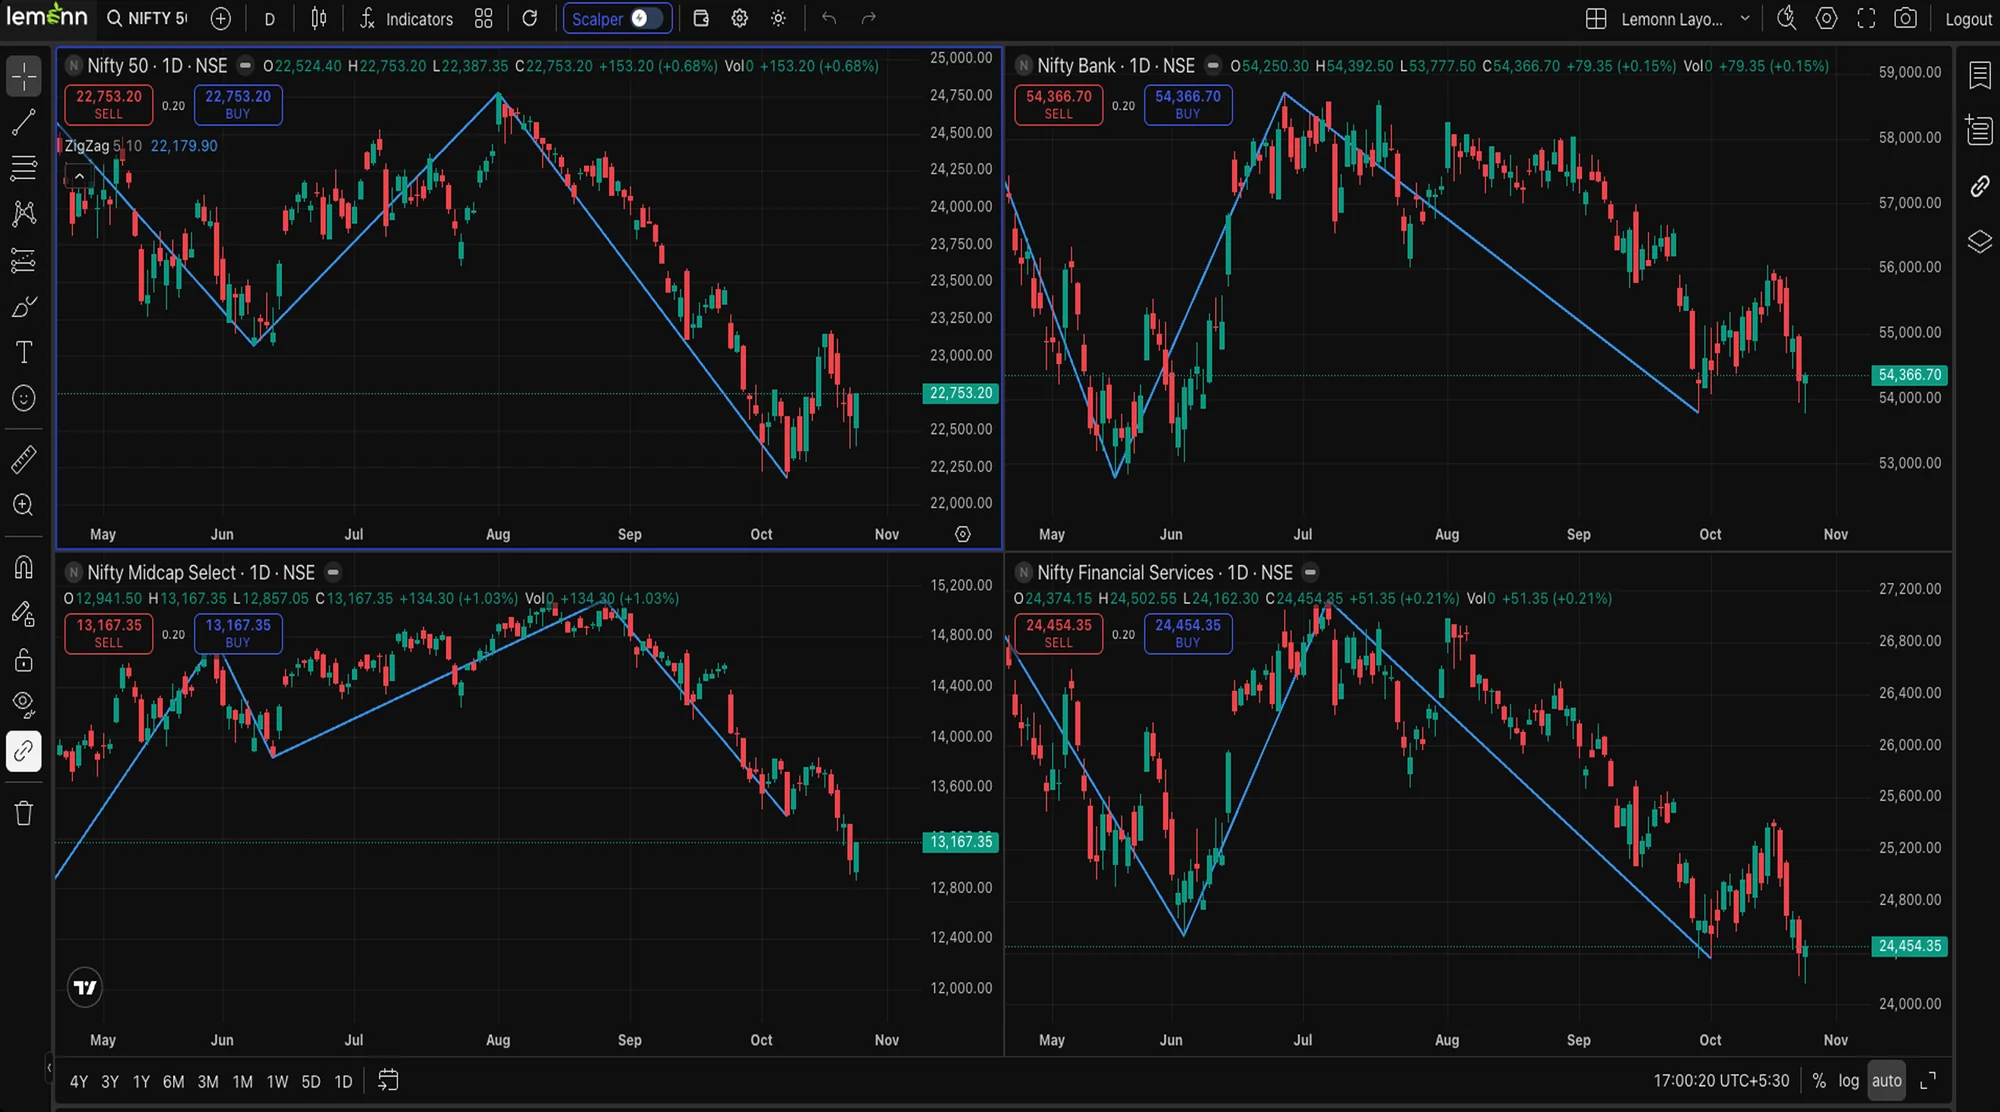Select the brush drawing tool
This screenshot has height=1112, width=2000.
24,306
